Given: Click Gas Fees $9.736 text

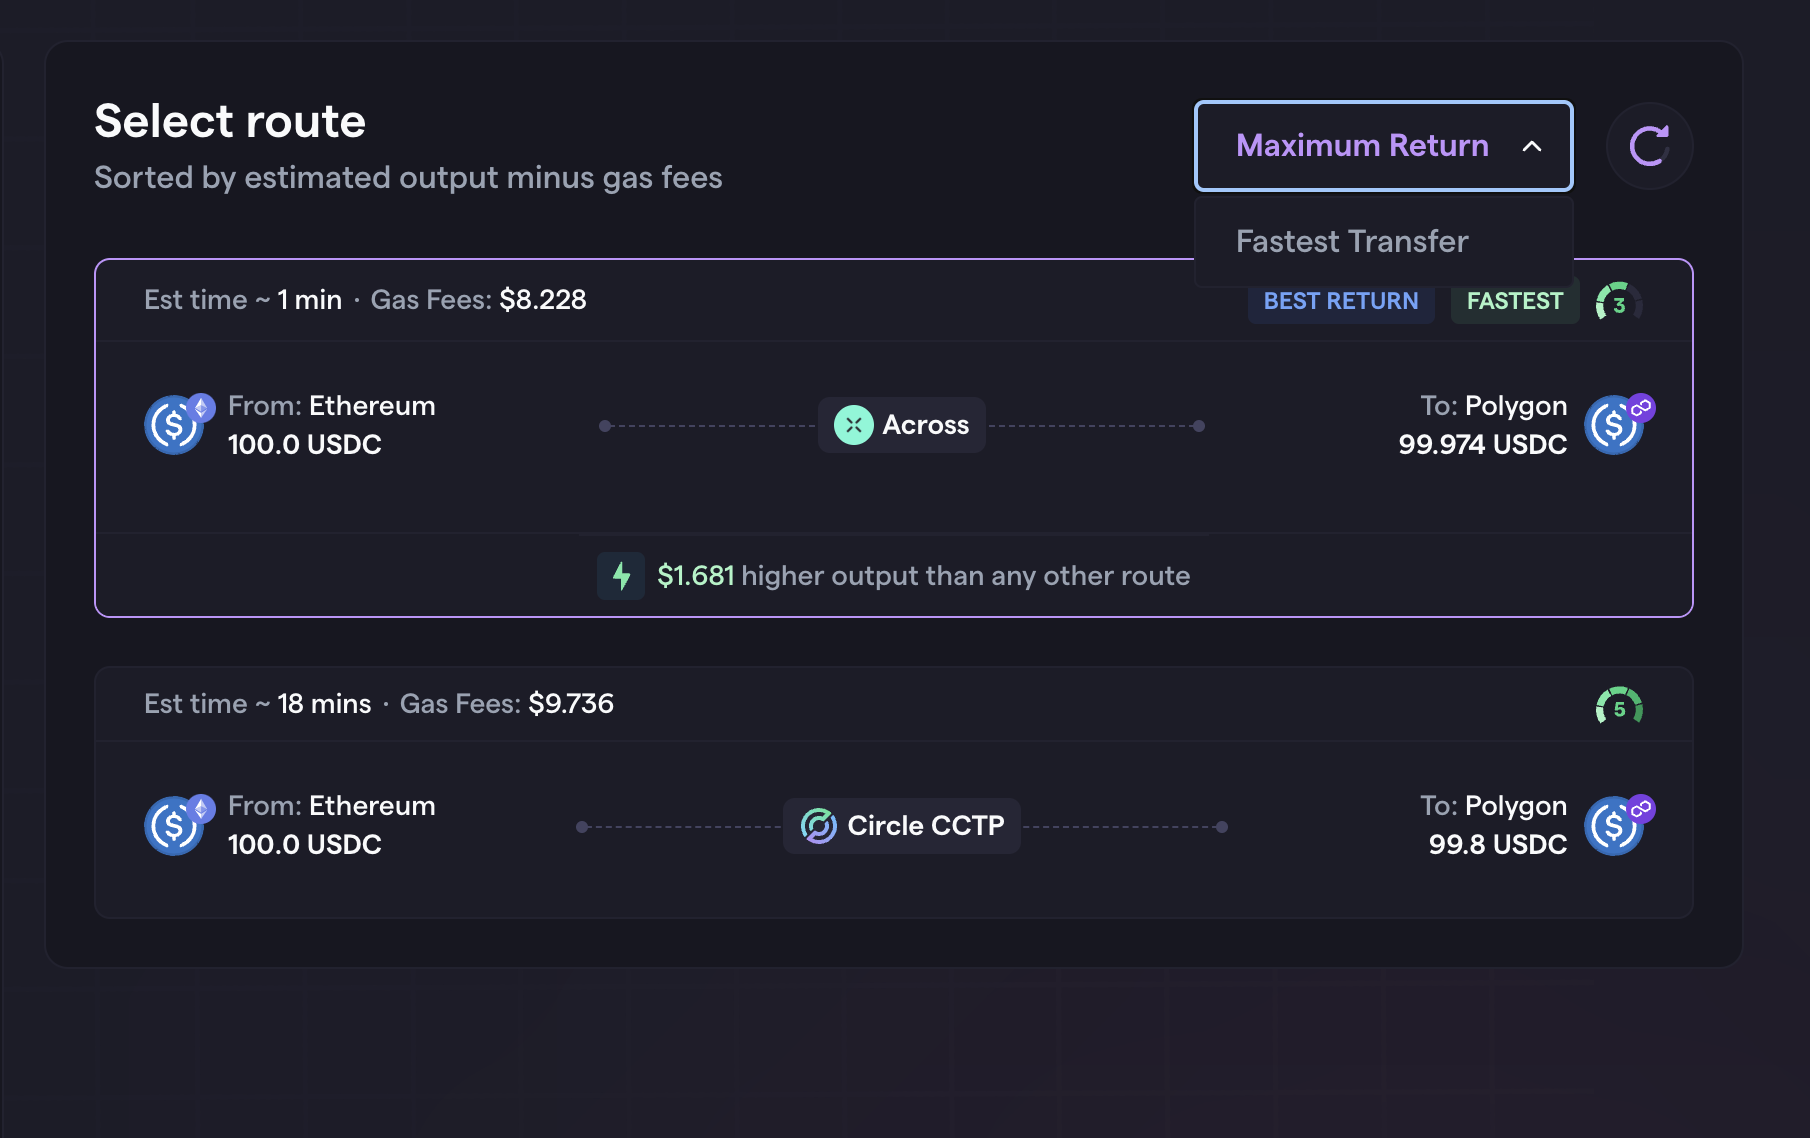Looking at the screenshot, I should 507,704.
